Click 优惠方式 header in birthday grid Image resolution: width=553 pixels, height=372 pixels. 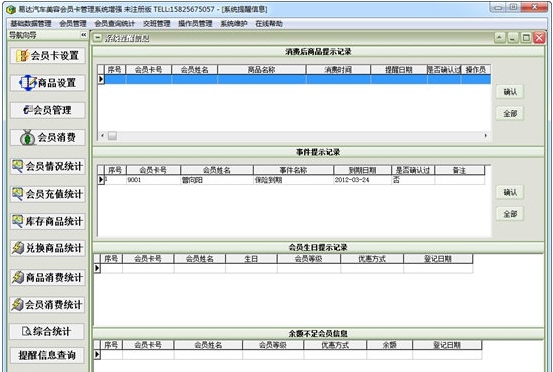pyautogui.click(x=372, y=259)
